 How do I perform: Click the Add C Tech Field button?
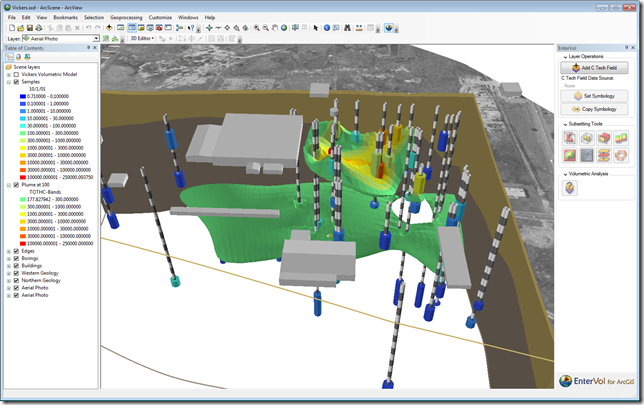pos(596,67)
